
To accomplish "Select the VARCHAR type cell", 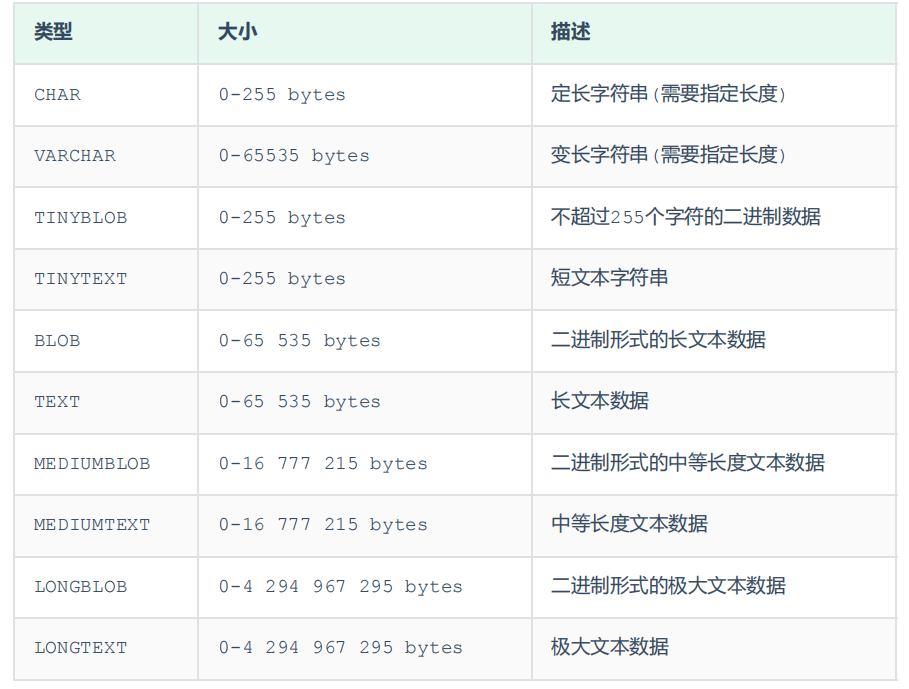I will pyautogui.click(x=75, y=156).
